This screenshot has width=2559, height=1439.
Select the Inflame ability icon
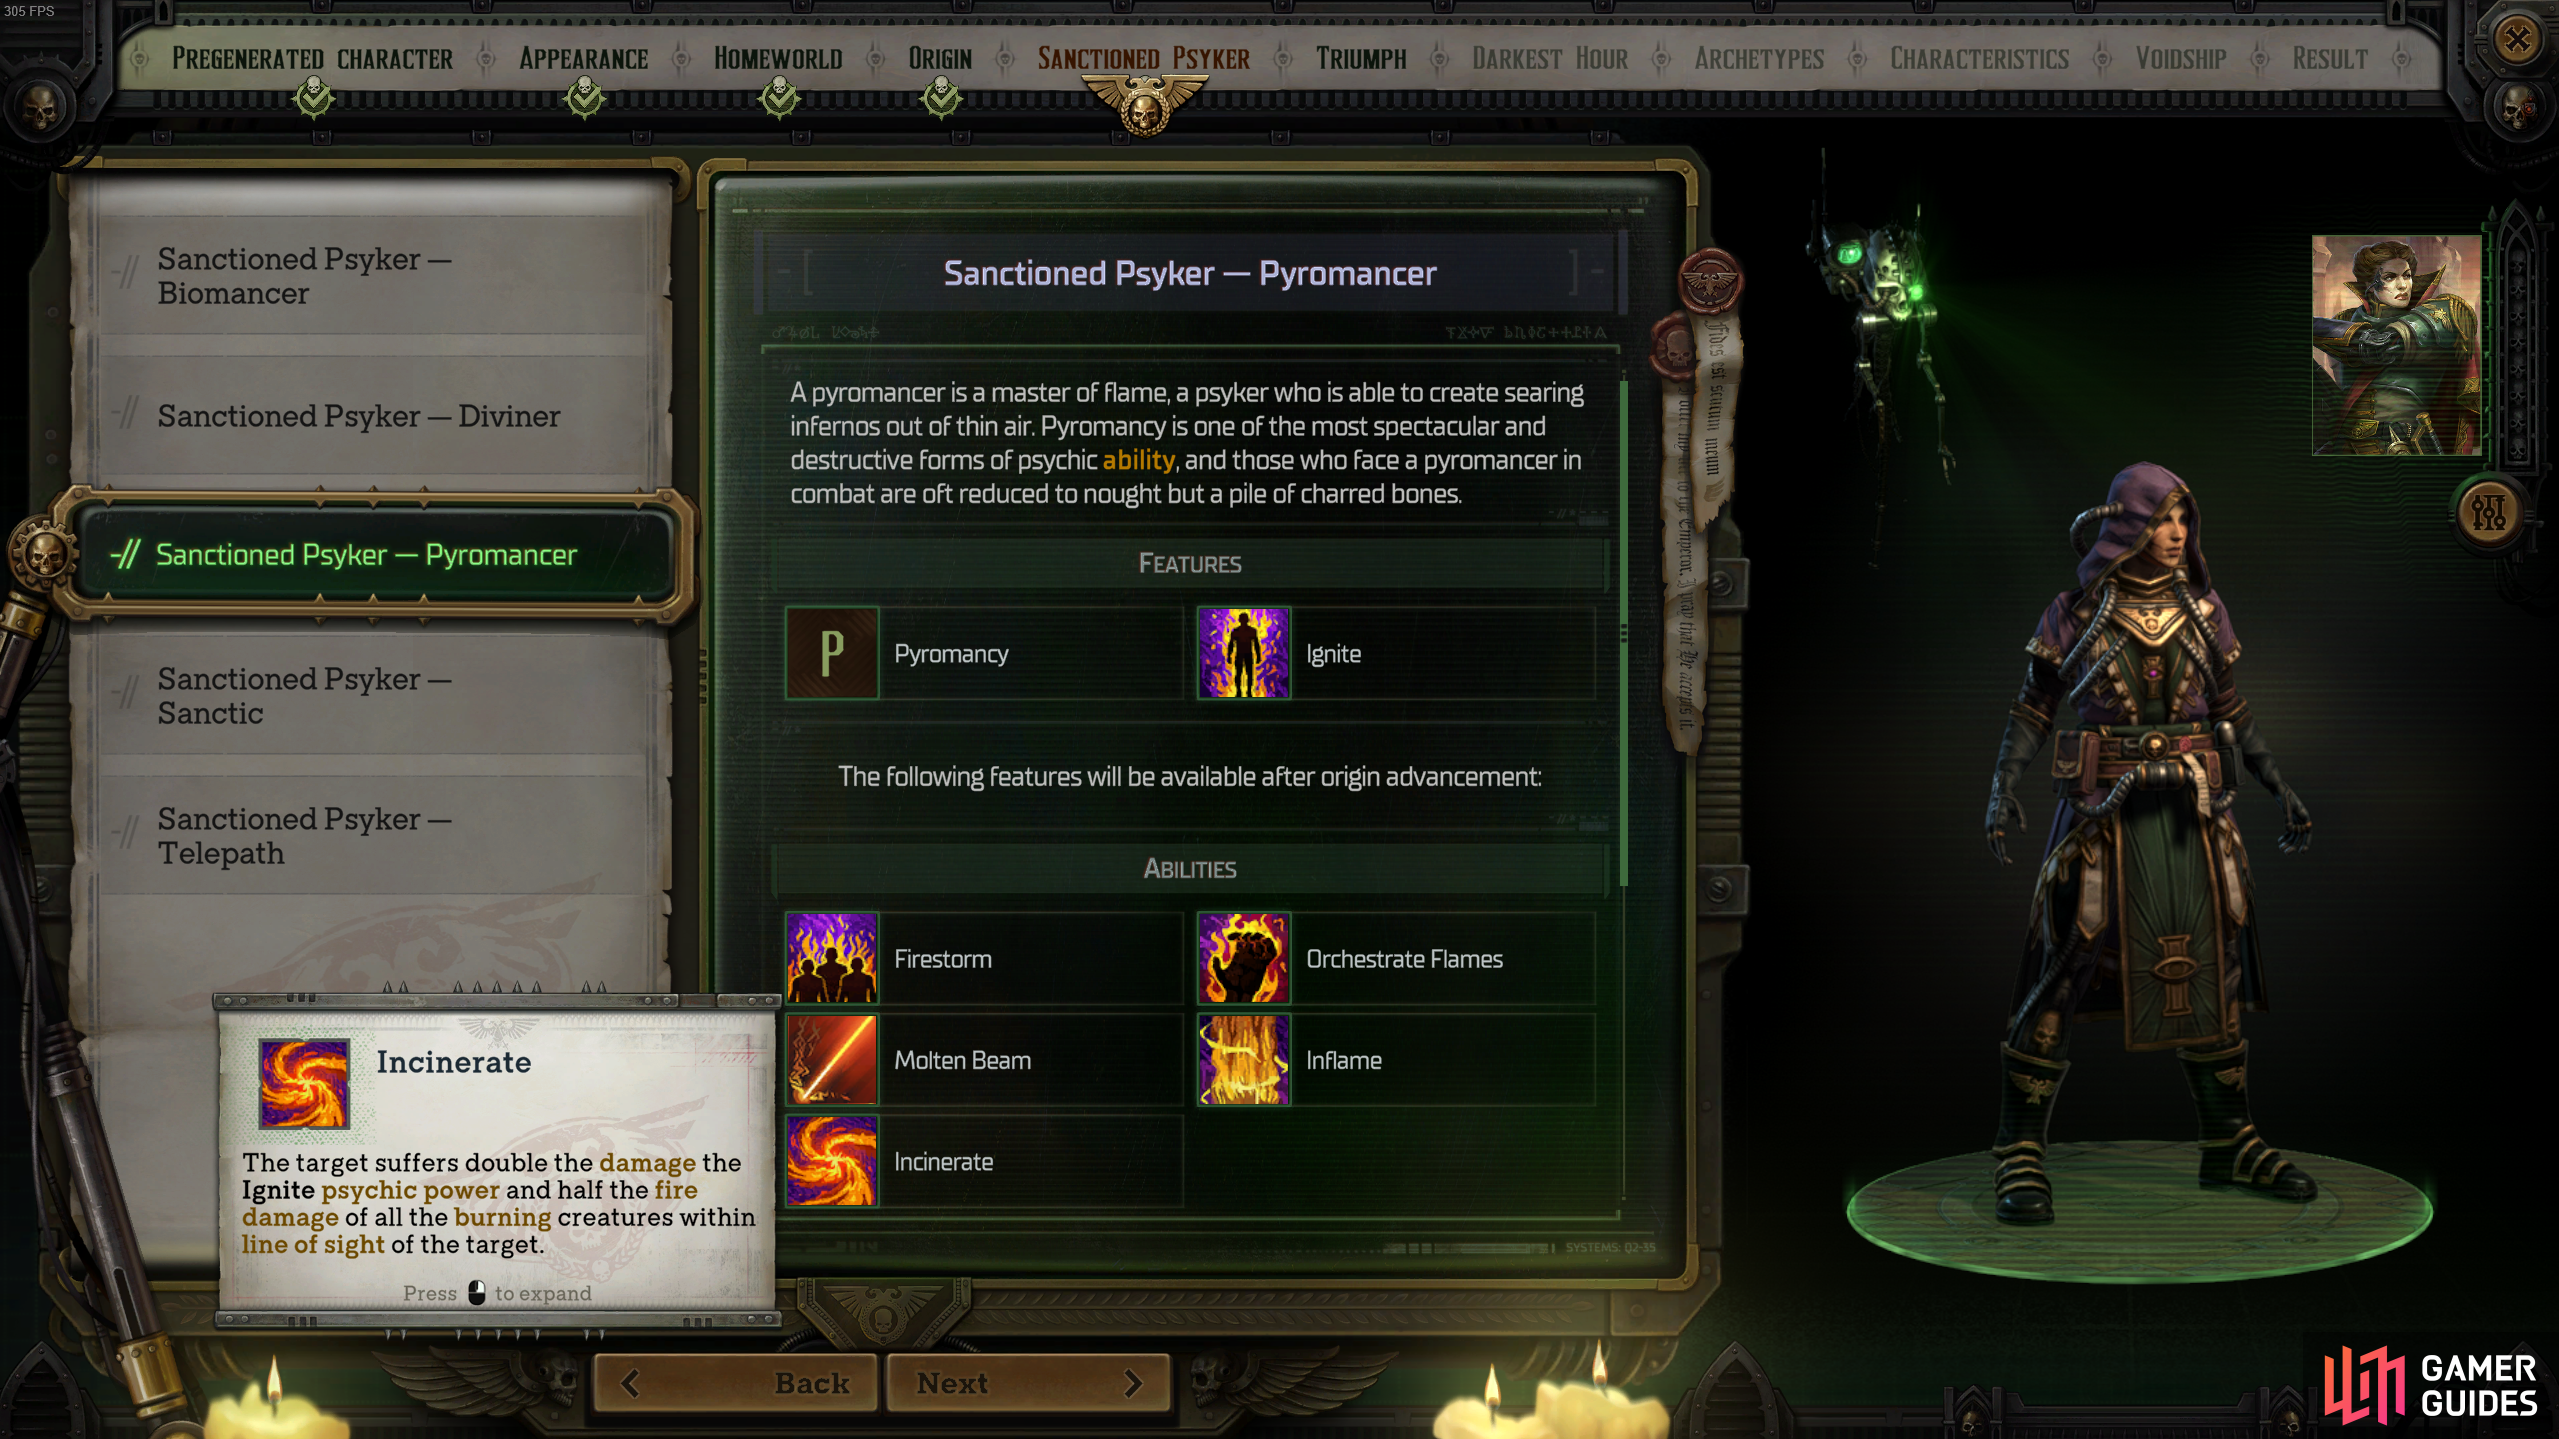[1243, 1060]
